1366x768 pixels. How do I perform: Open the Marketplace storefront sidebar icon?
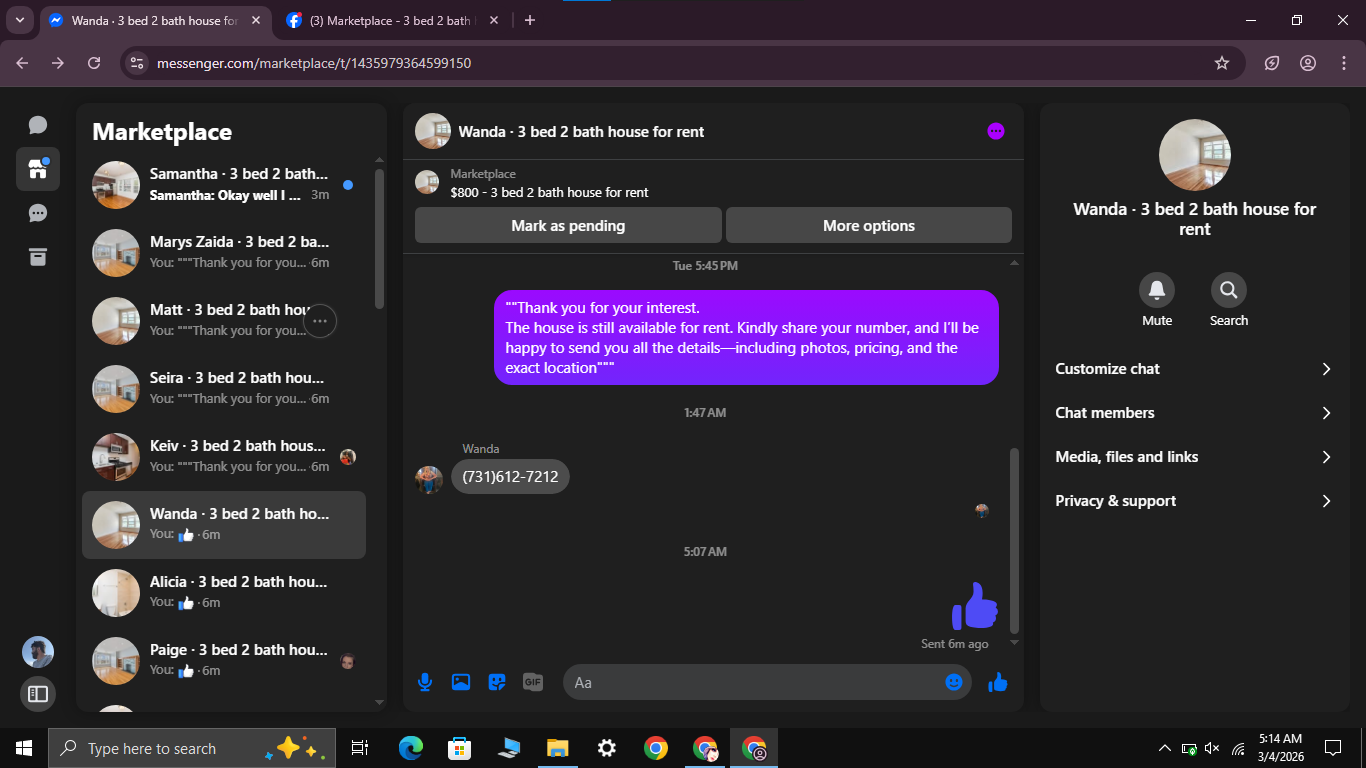[38, 169]
